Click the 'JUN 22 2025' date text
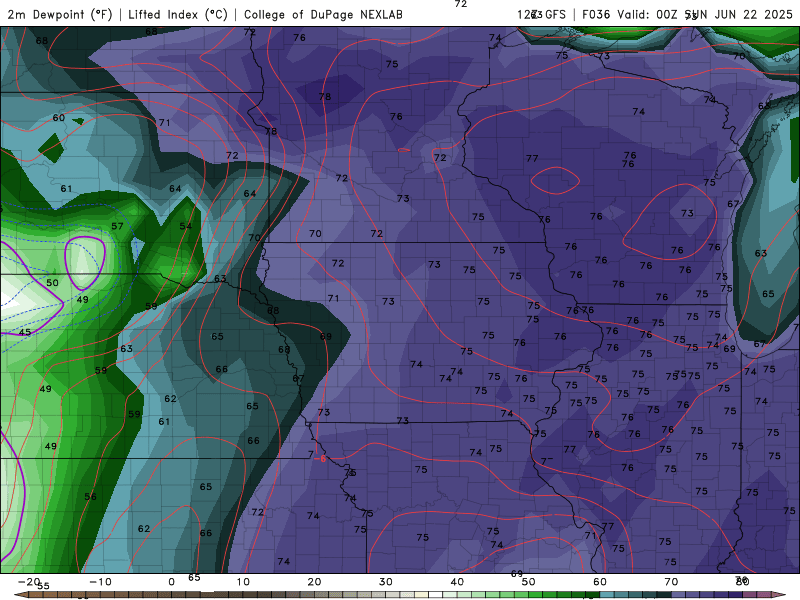Viewport: 800px width, 600px height. [x=753, y=14]
